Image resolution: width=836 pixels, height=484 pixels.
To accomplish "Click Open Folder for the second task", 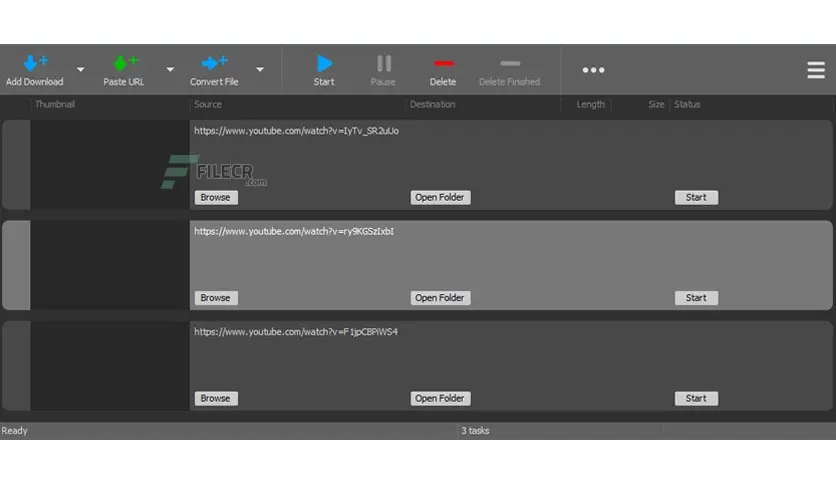I will tap(440, 298).
